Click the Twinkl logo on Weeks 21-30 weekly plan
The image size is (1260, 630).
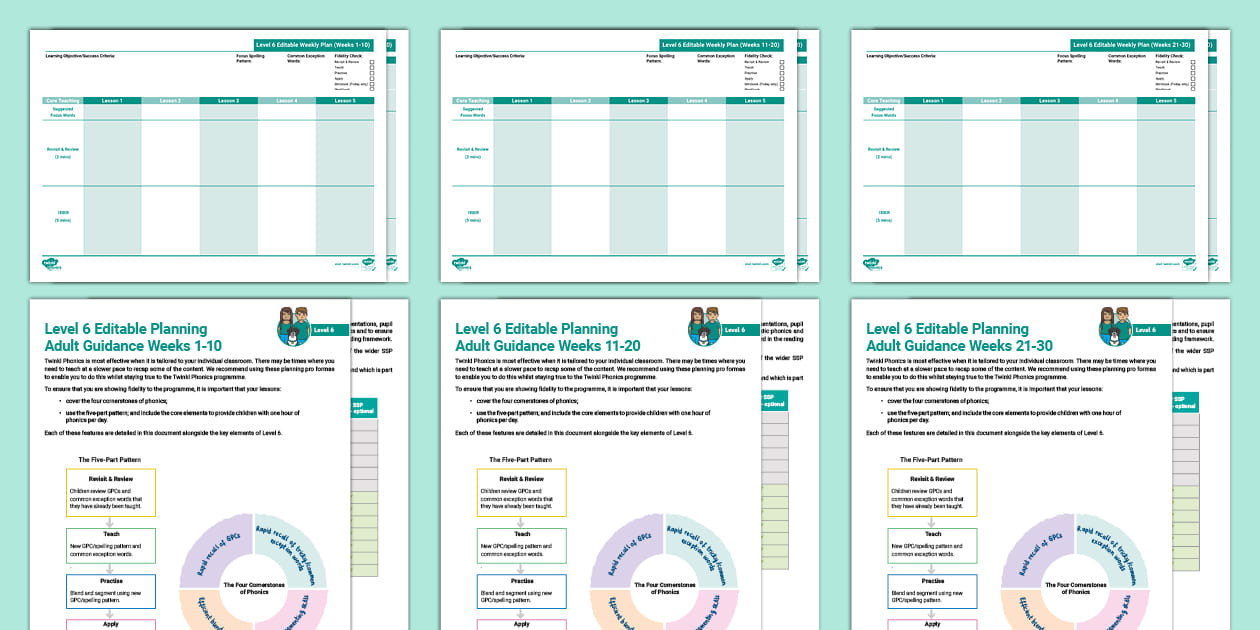coord(874,263)
